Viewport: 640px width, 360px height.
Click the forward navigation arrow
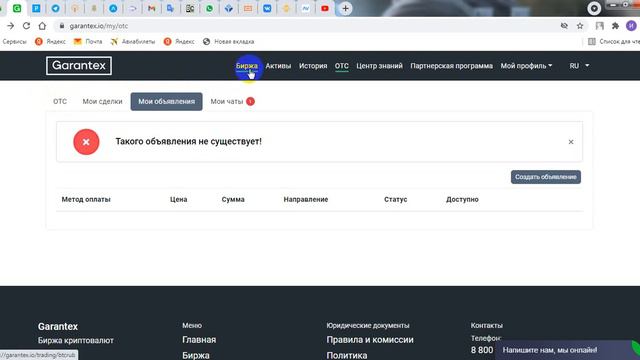[11, 26]
